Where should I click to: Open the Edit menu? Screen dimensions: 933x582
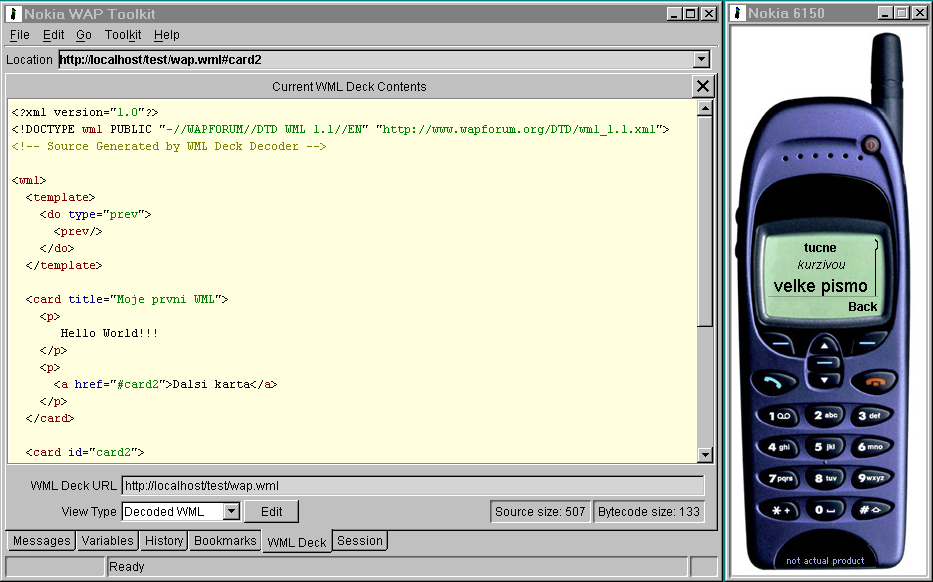[53, 35]
